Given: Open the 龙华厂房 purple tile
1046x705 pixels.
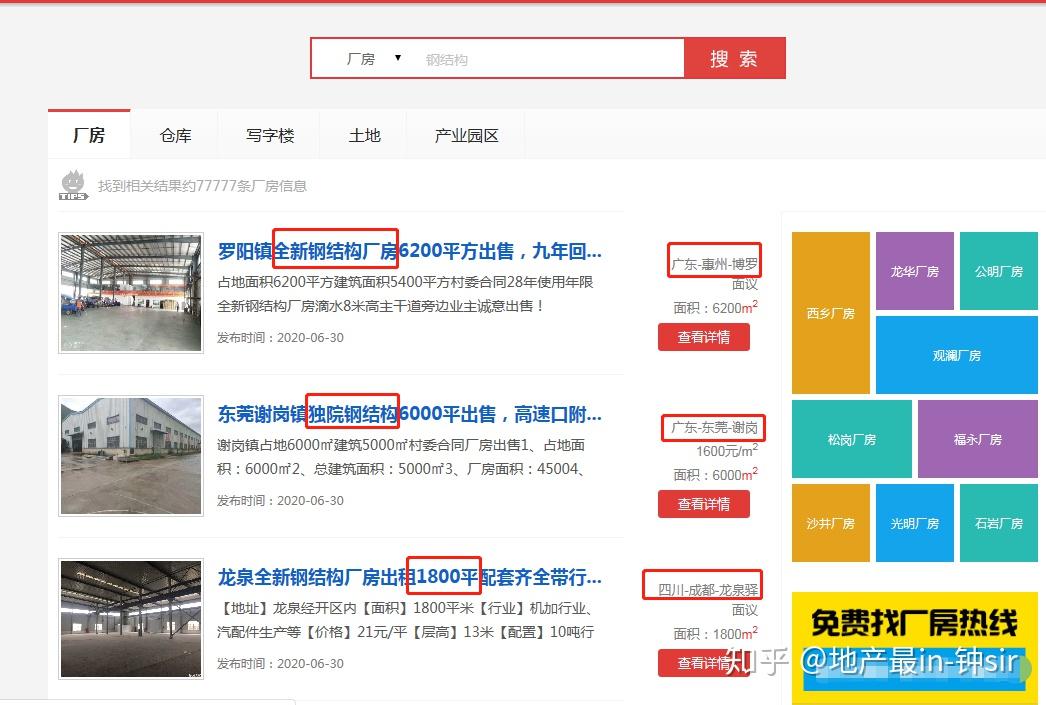Looking at the screenshot, I should [915, 271].
